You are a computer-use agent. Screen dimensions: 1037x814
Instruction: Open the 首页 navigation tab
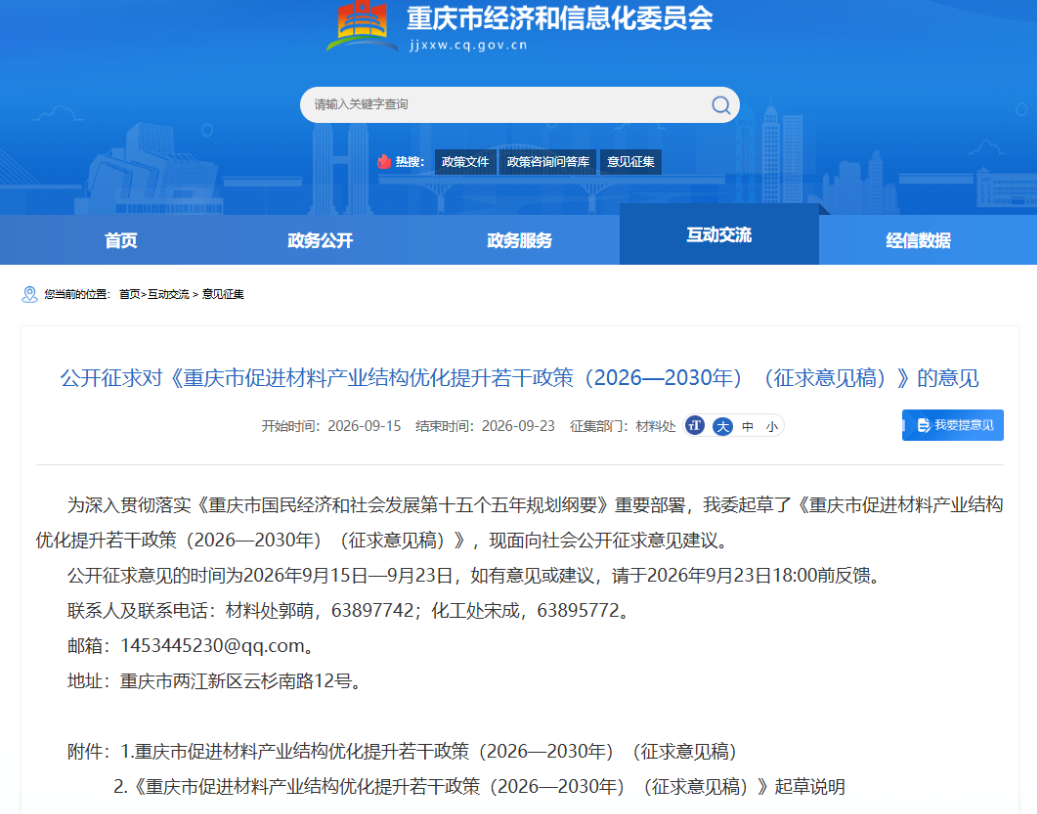click(121, 240)
